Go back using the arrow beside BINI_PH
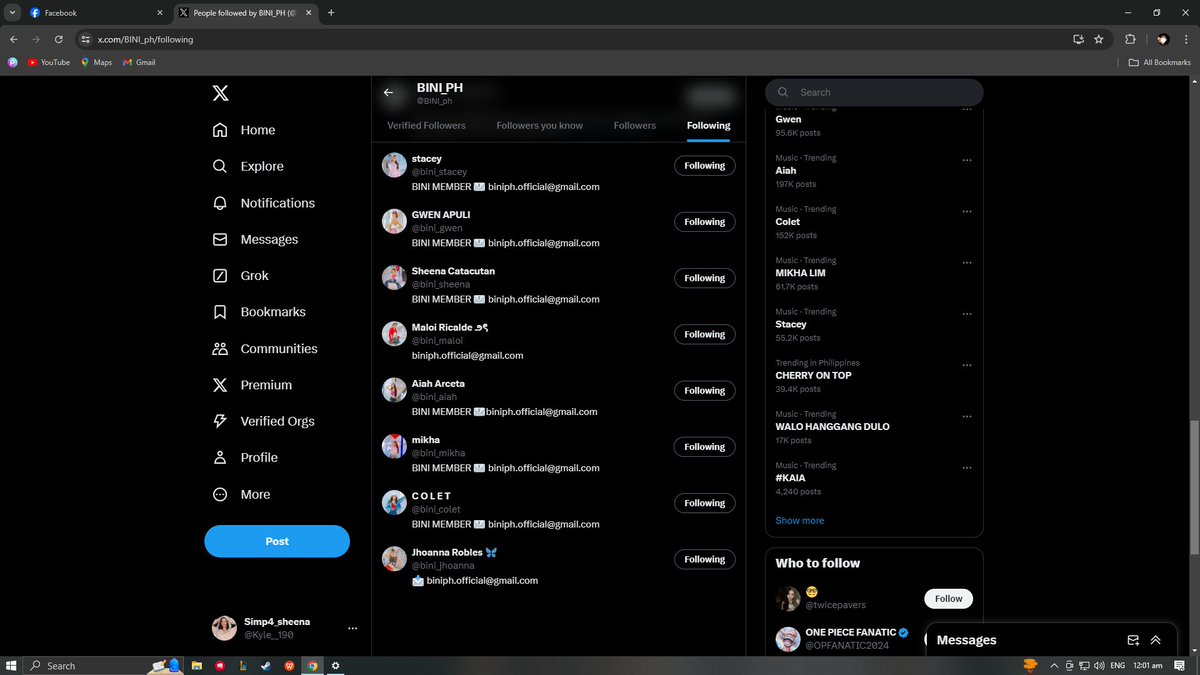This screenshot has height=675, width=1200. point(389,93)
